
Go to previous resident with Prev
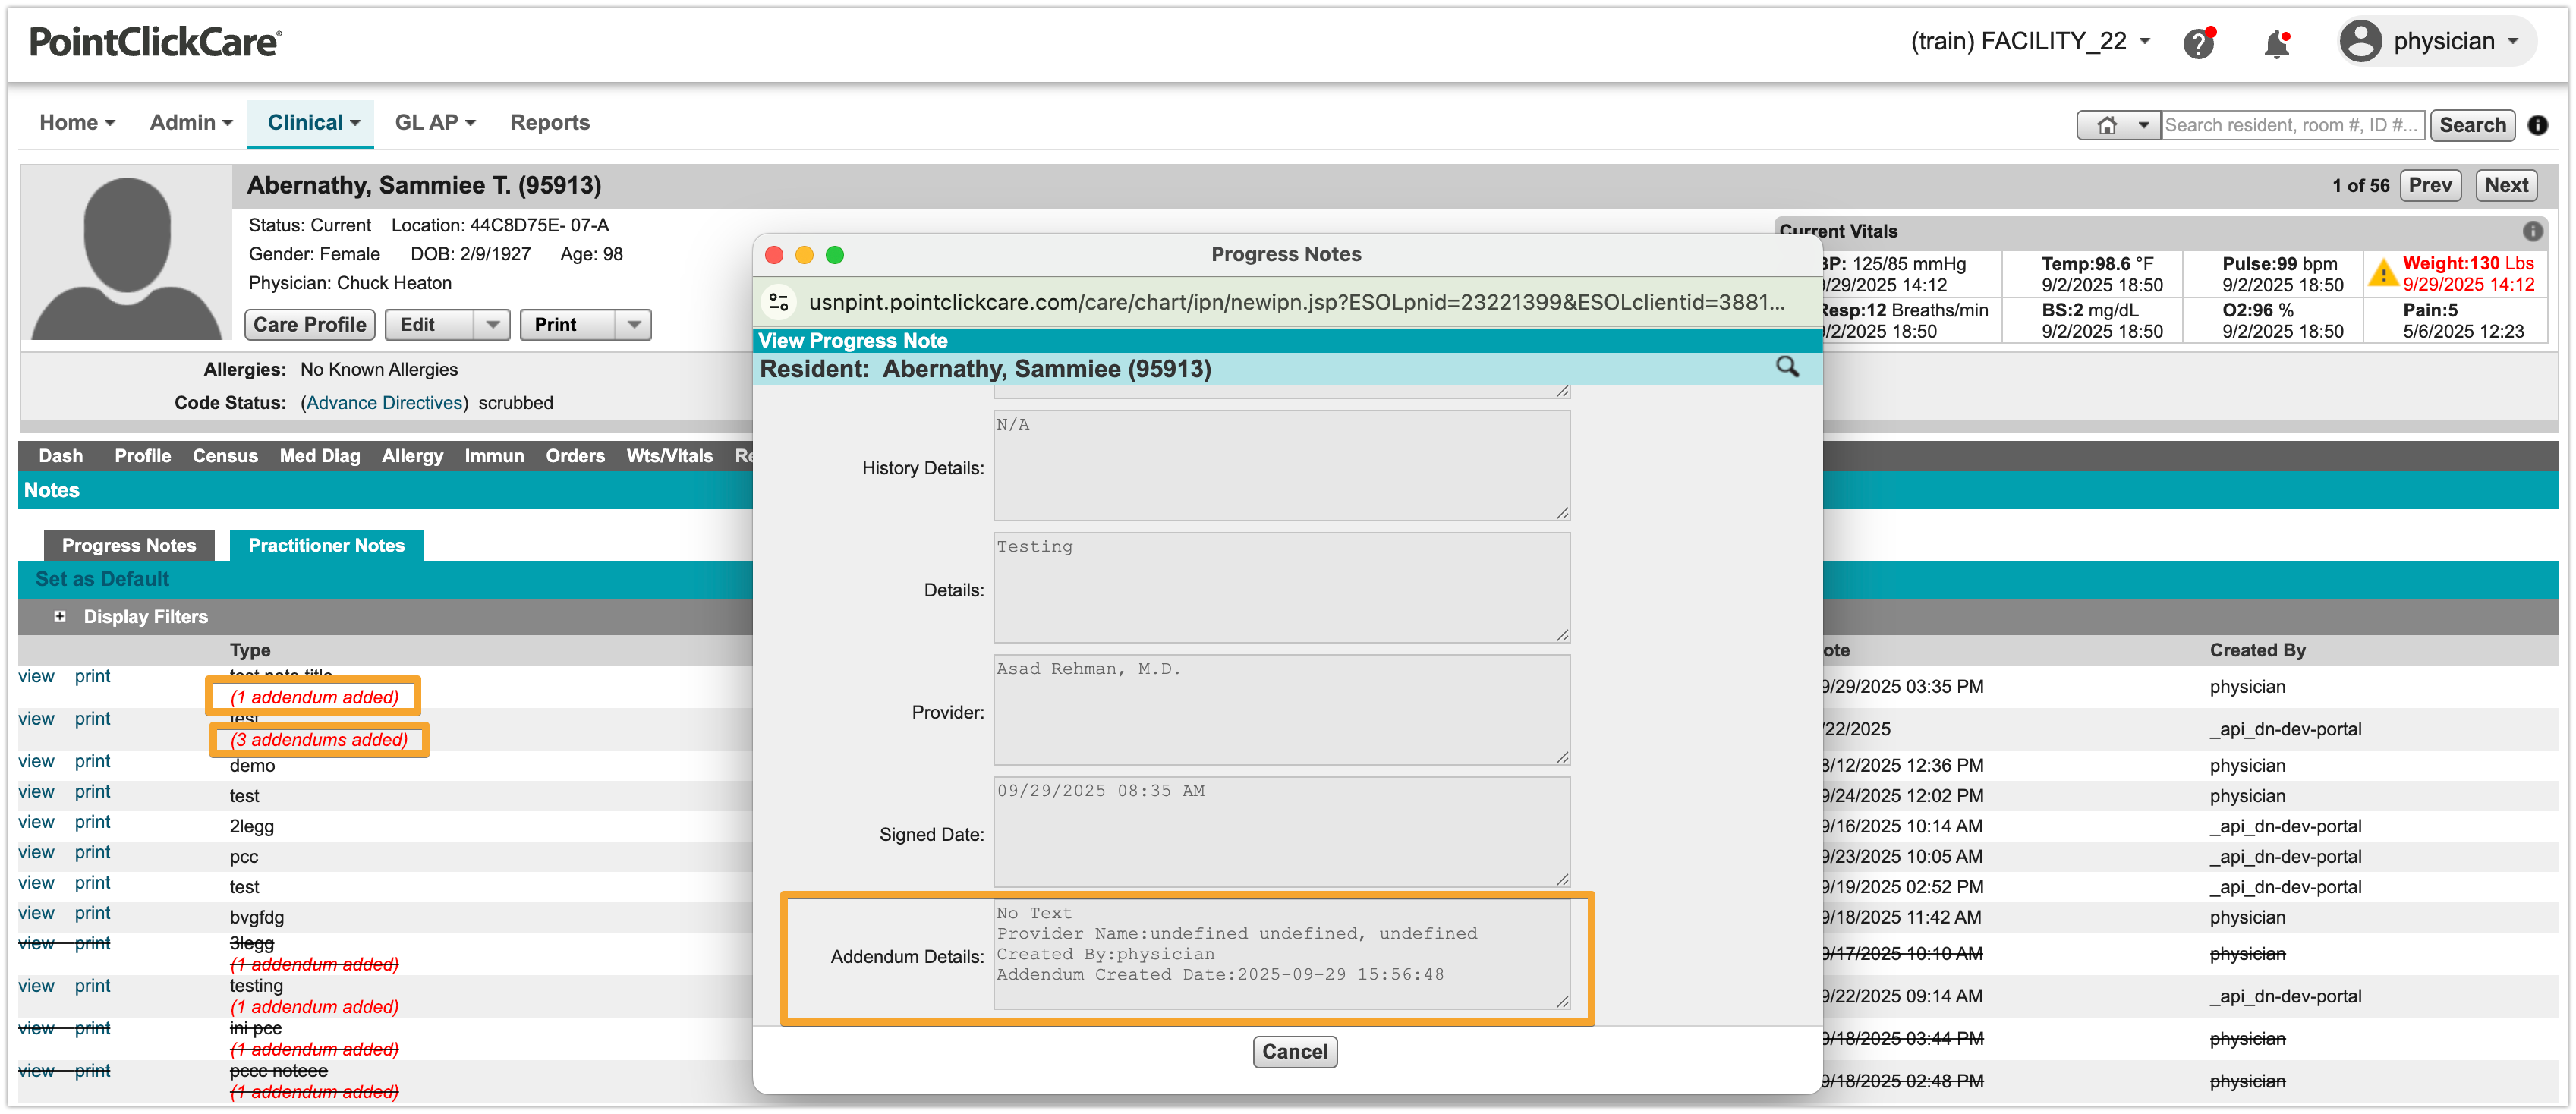pyautogui.click(x=2430, y=185)
